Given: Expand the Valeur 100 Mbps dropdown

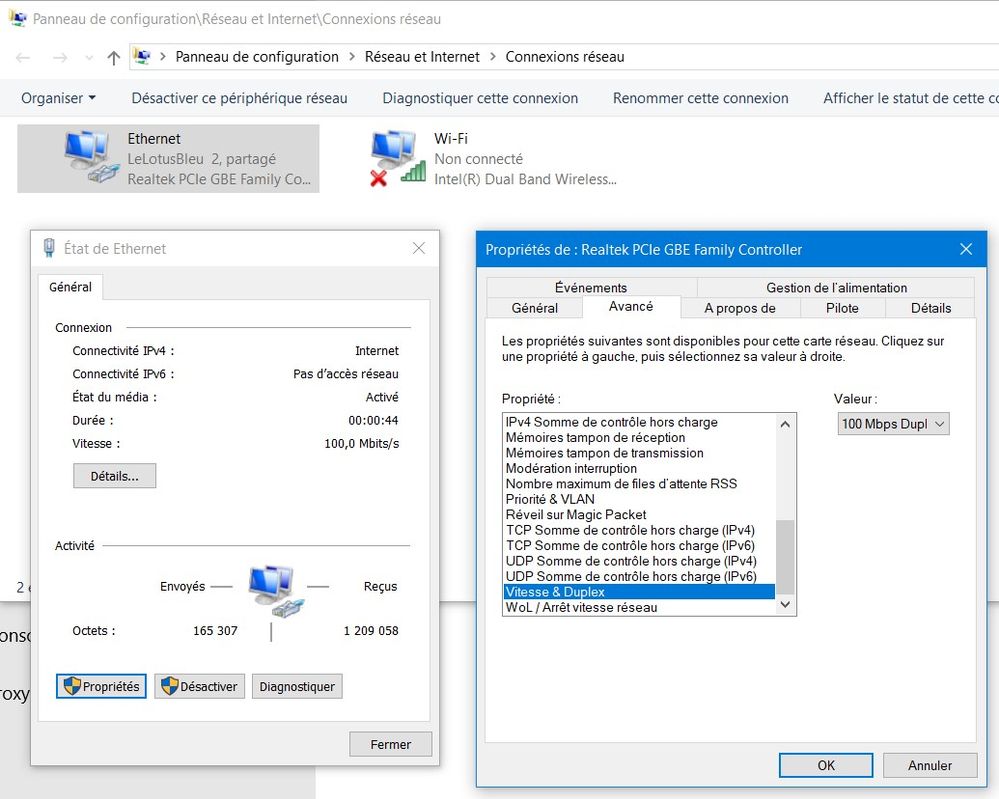Looking at the screenshot, I should click(893, 424).
